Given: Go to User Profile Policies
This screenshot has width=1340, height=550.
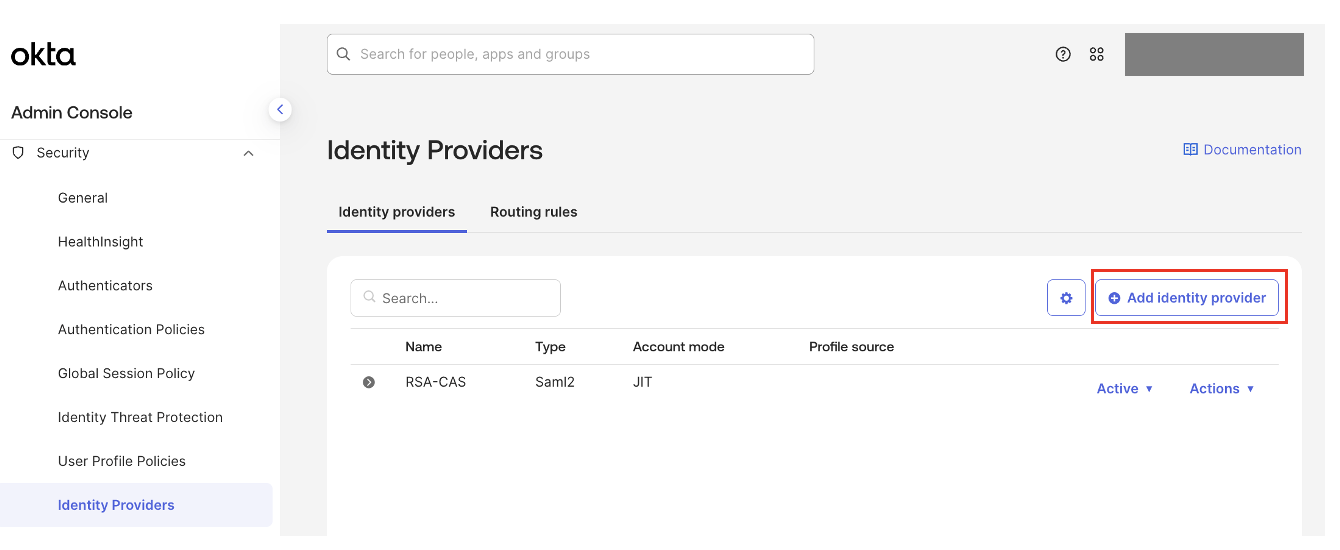Looking at the screenshot, I should coord(122,462).
